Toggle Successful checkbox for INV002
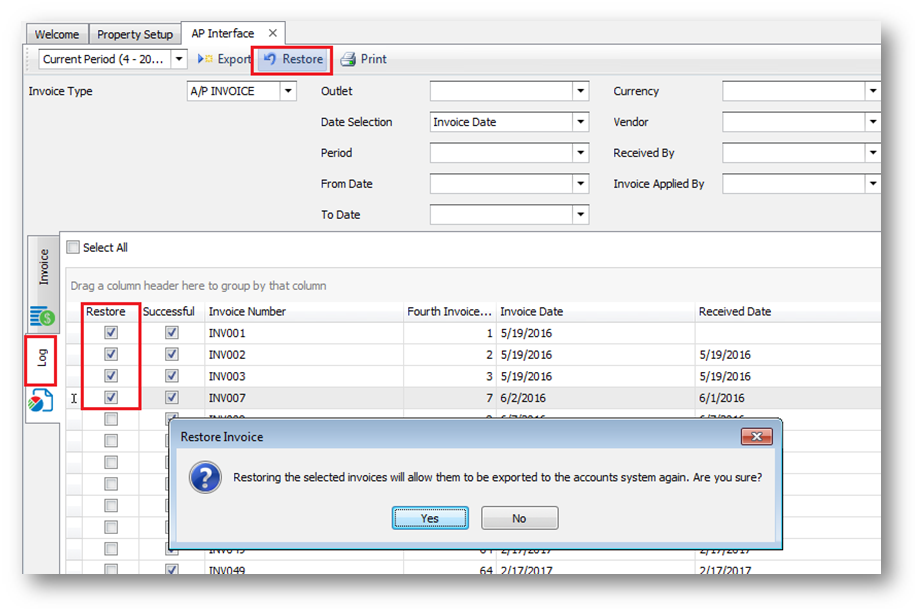Viewport: 915px width, 609px height. pyautogui.click(x=172, y=355)
